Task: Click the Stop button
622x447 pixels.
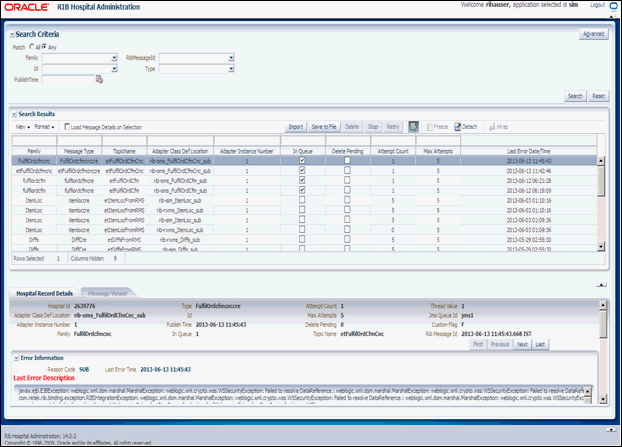Action: [373, 127]
